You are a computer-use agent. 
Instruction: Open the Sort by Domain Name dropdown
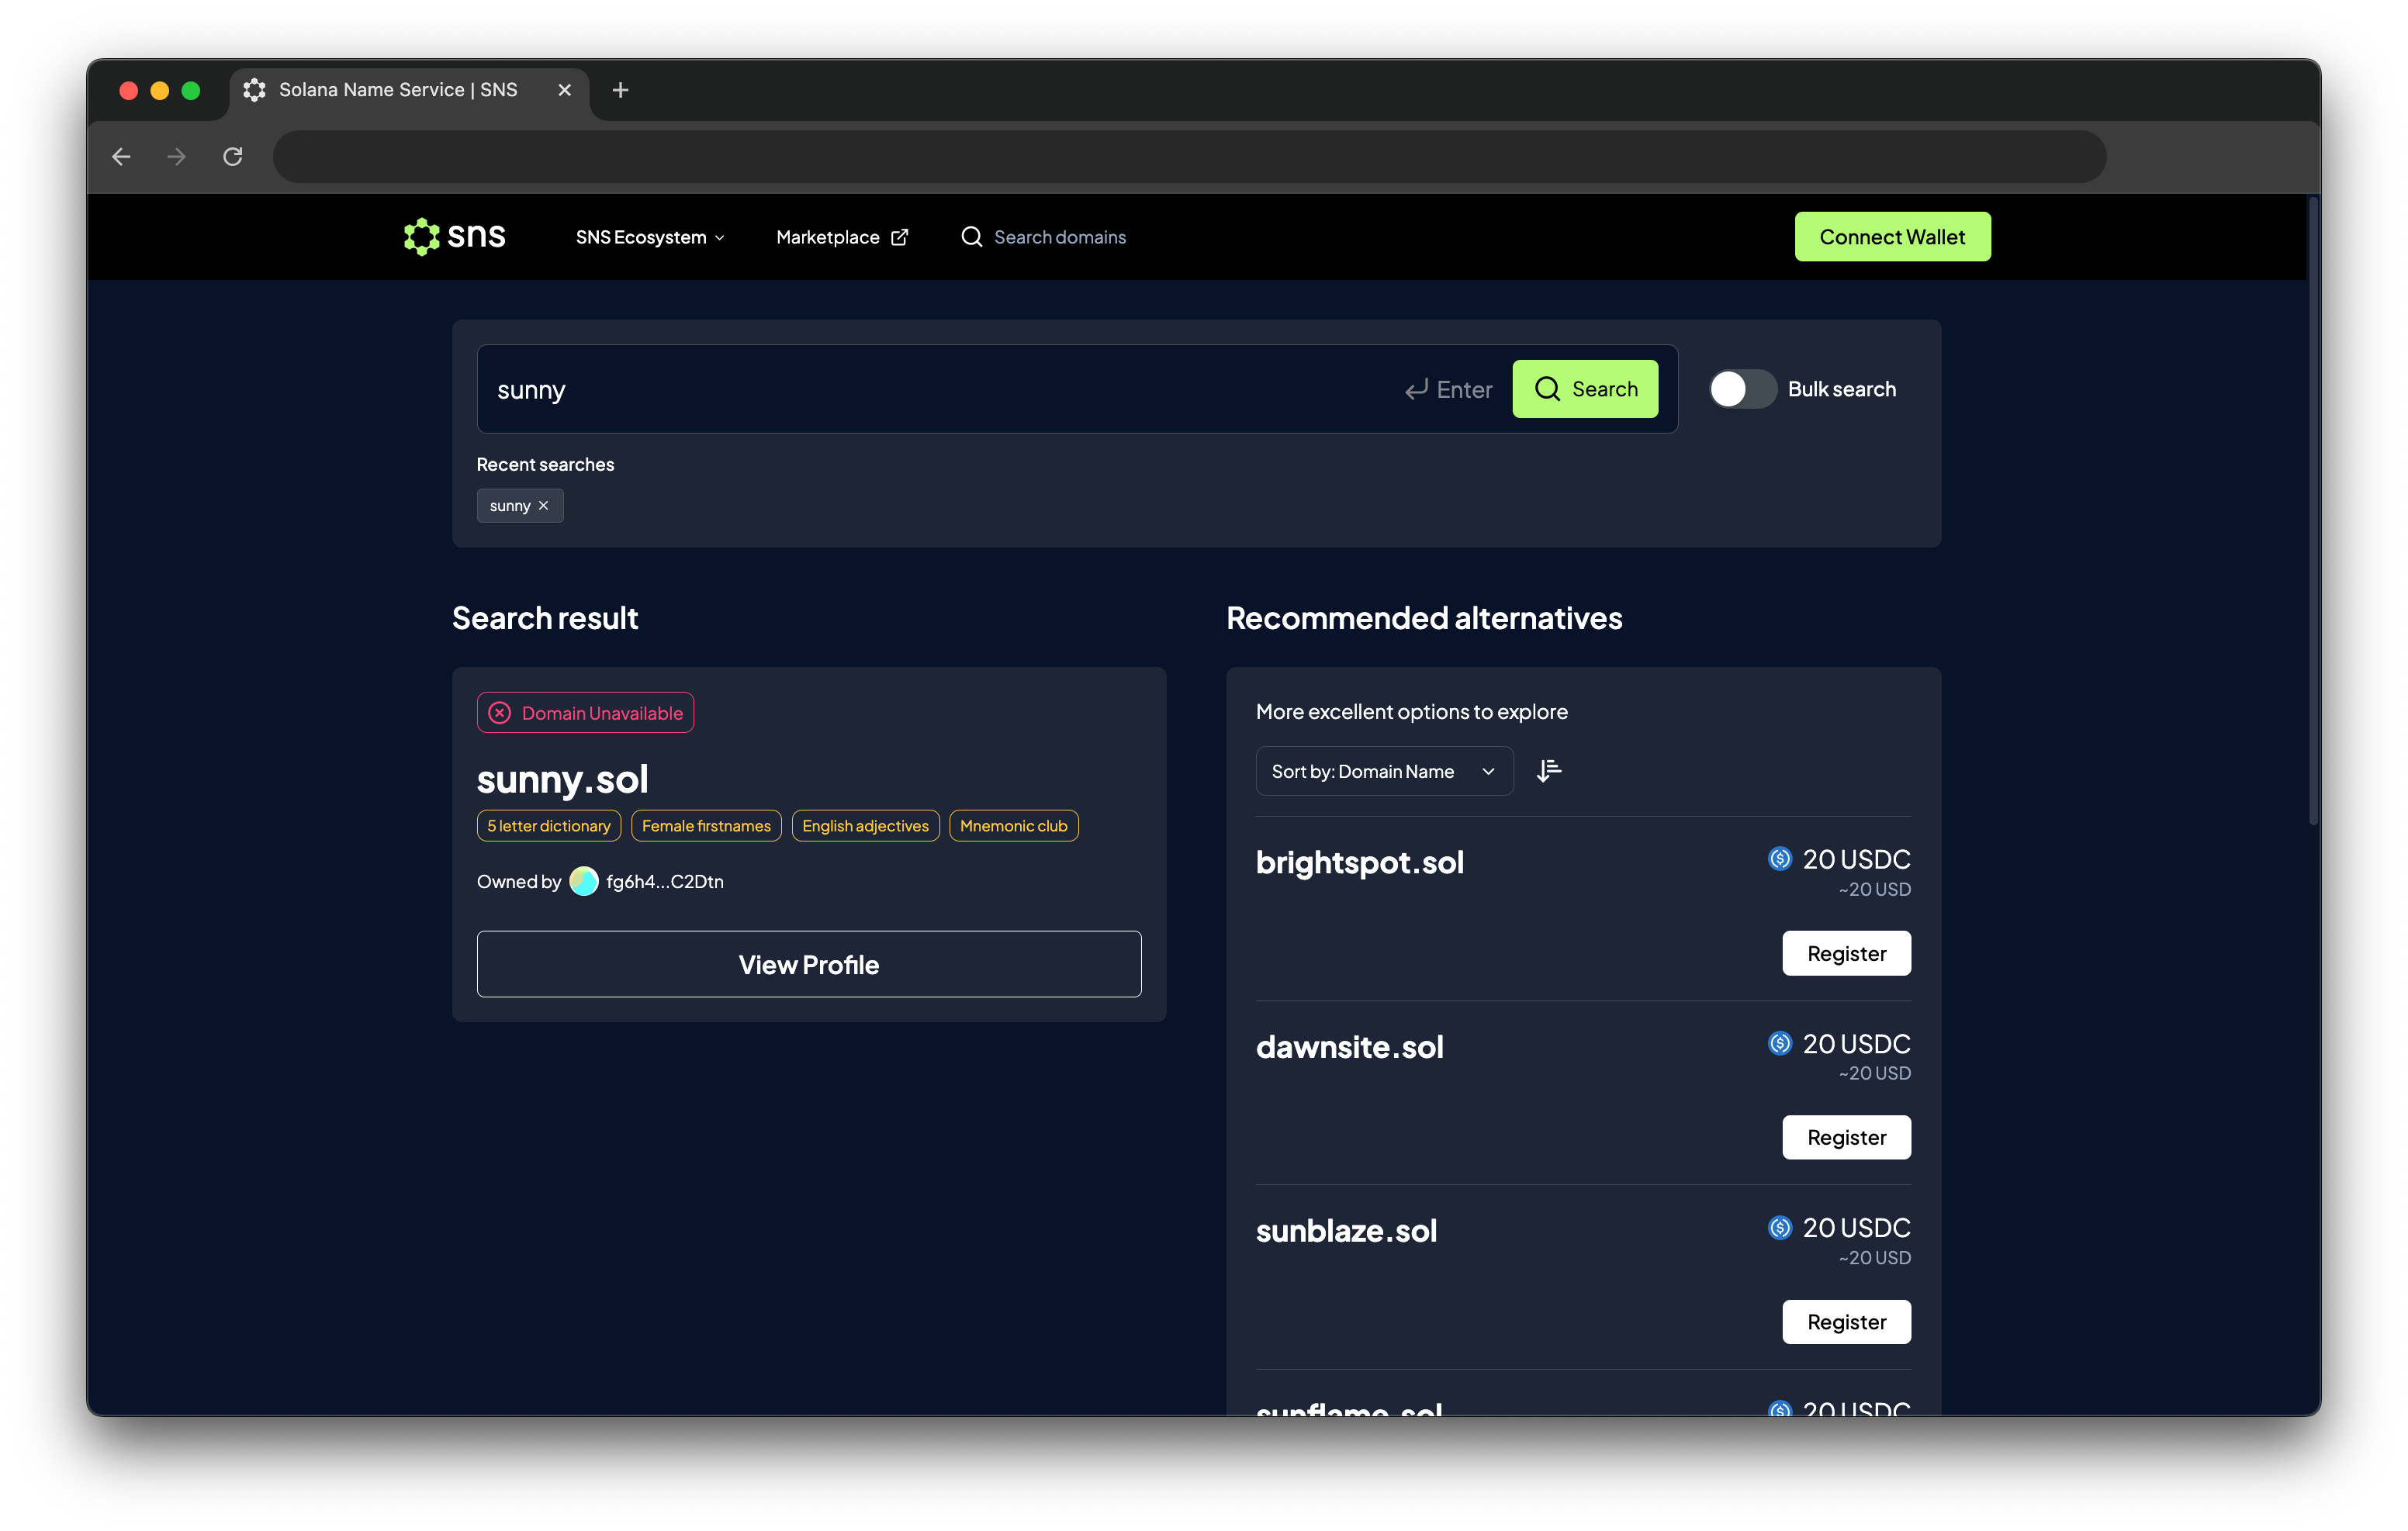pos(1383,771)
